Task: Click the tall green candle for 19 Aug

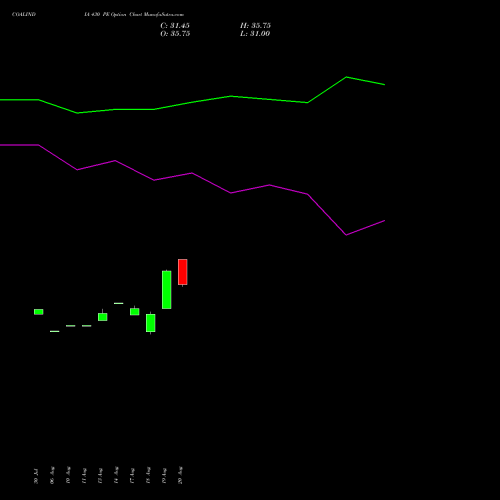Action: pyautogui.click(x=167, y=290)
